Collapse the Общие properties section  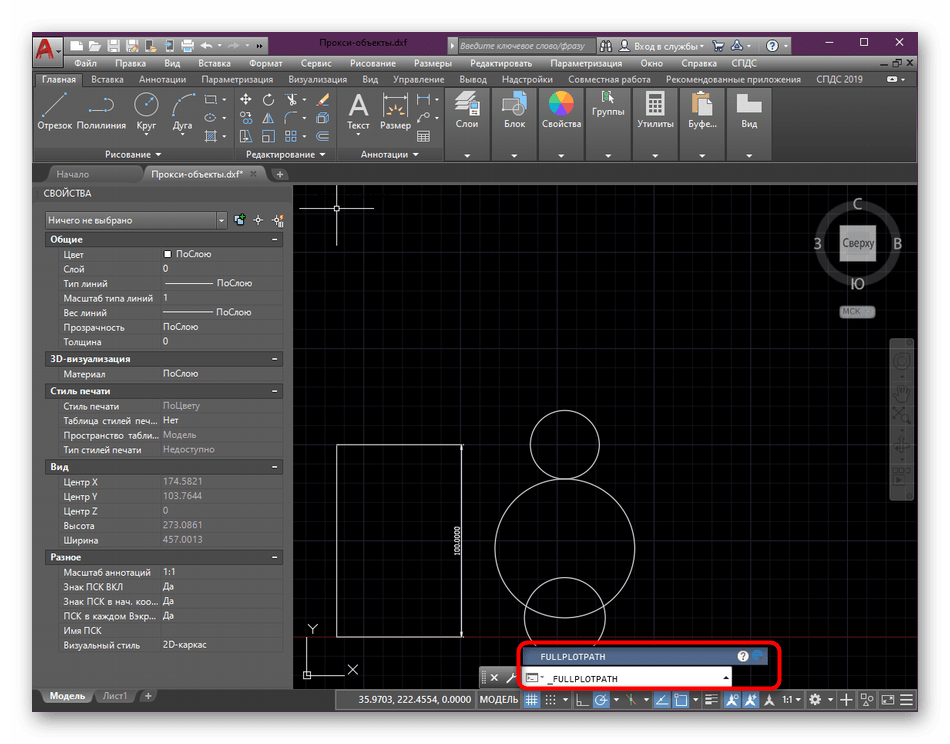coord(275,240)
